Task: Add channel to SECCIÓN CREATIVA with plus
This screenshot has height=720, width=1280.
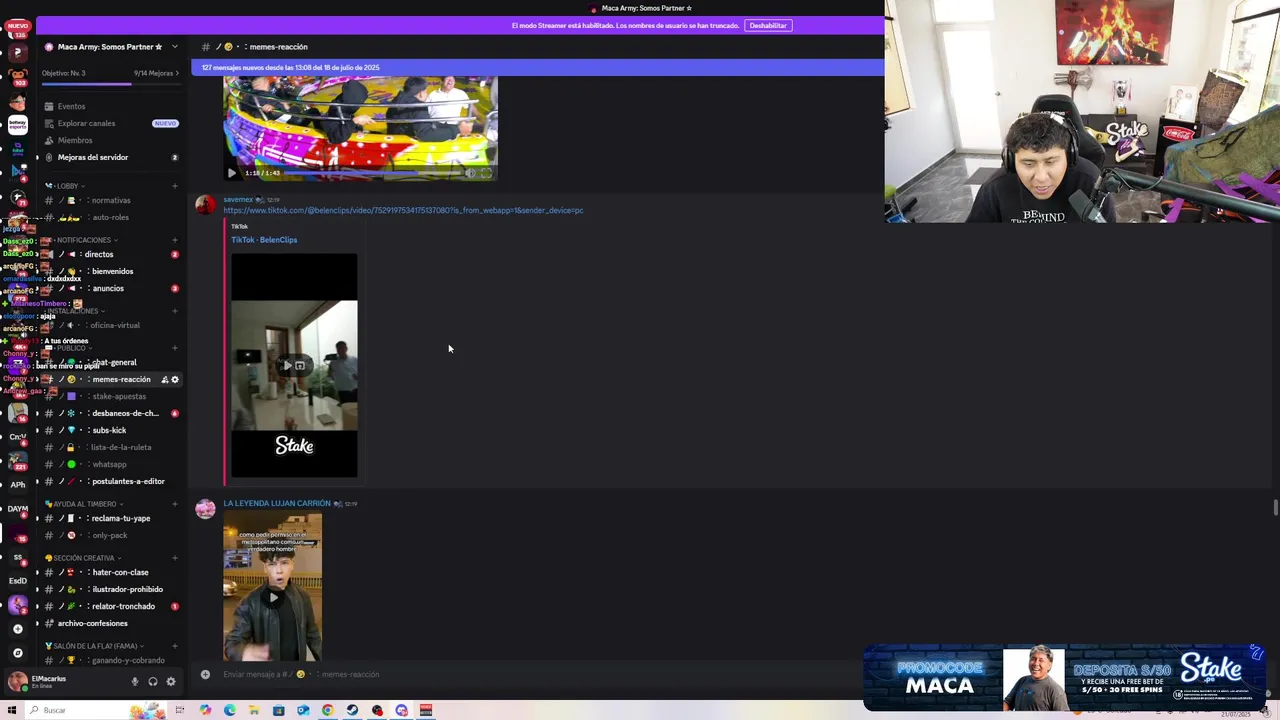Action: pyautogui.click(x=174, y=558)
